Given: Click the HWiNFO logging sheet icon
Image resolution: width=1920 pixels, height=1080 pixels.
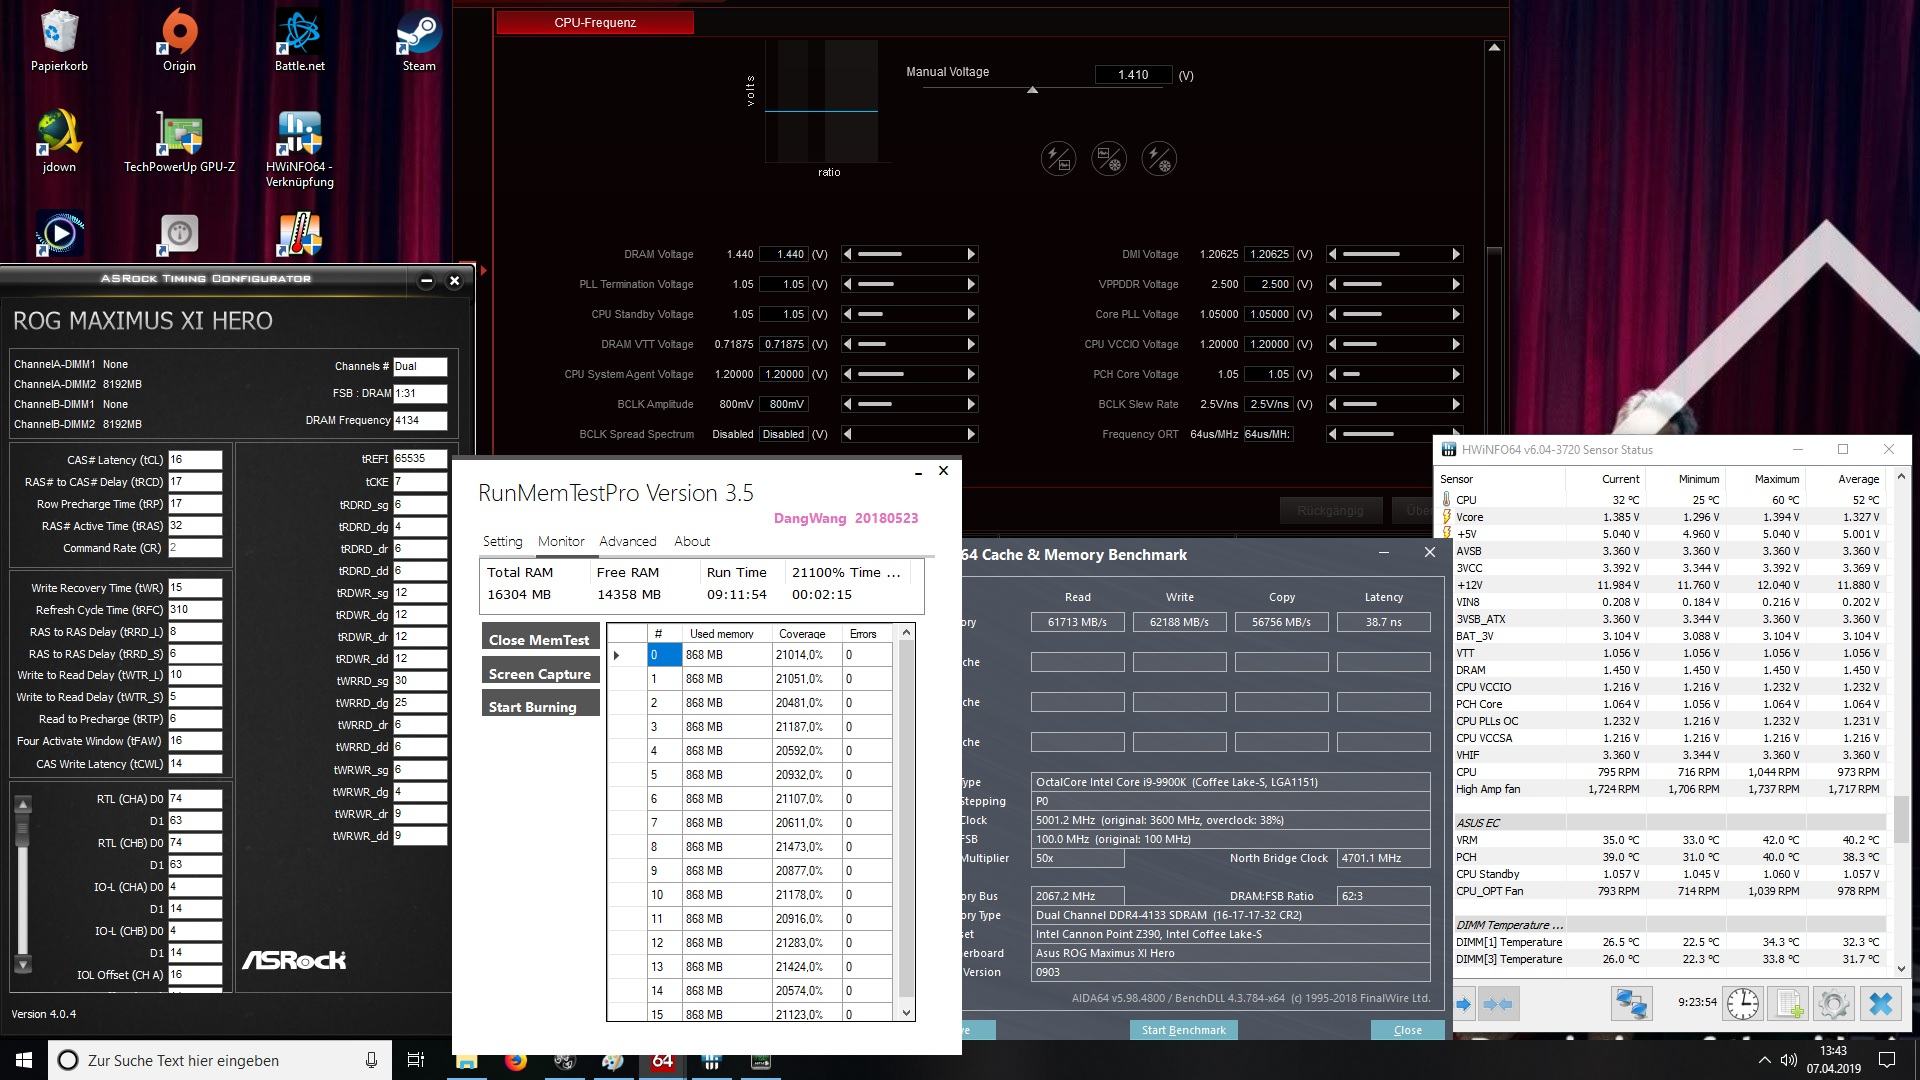Looking at the screenshot, I should pyautogui.click(x=1789, y=1003).
